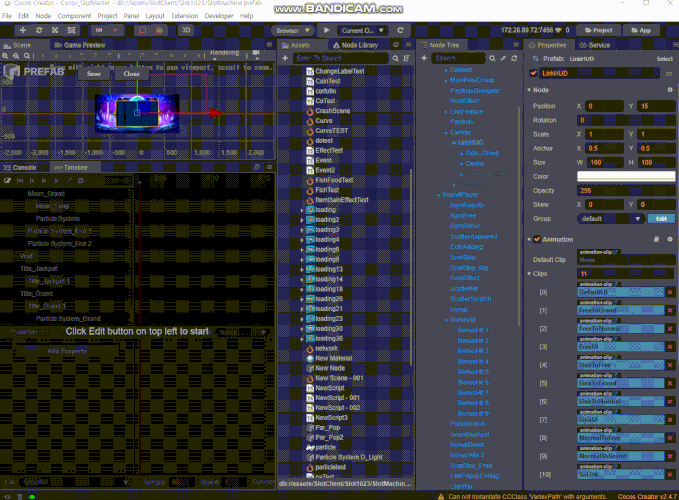Open the Project folder button

[x=598, y=30]
